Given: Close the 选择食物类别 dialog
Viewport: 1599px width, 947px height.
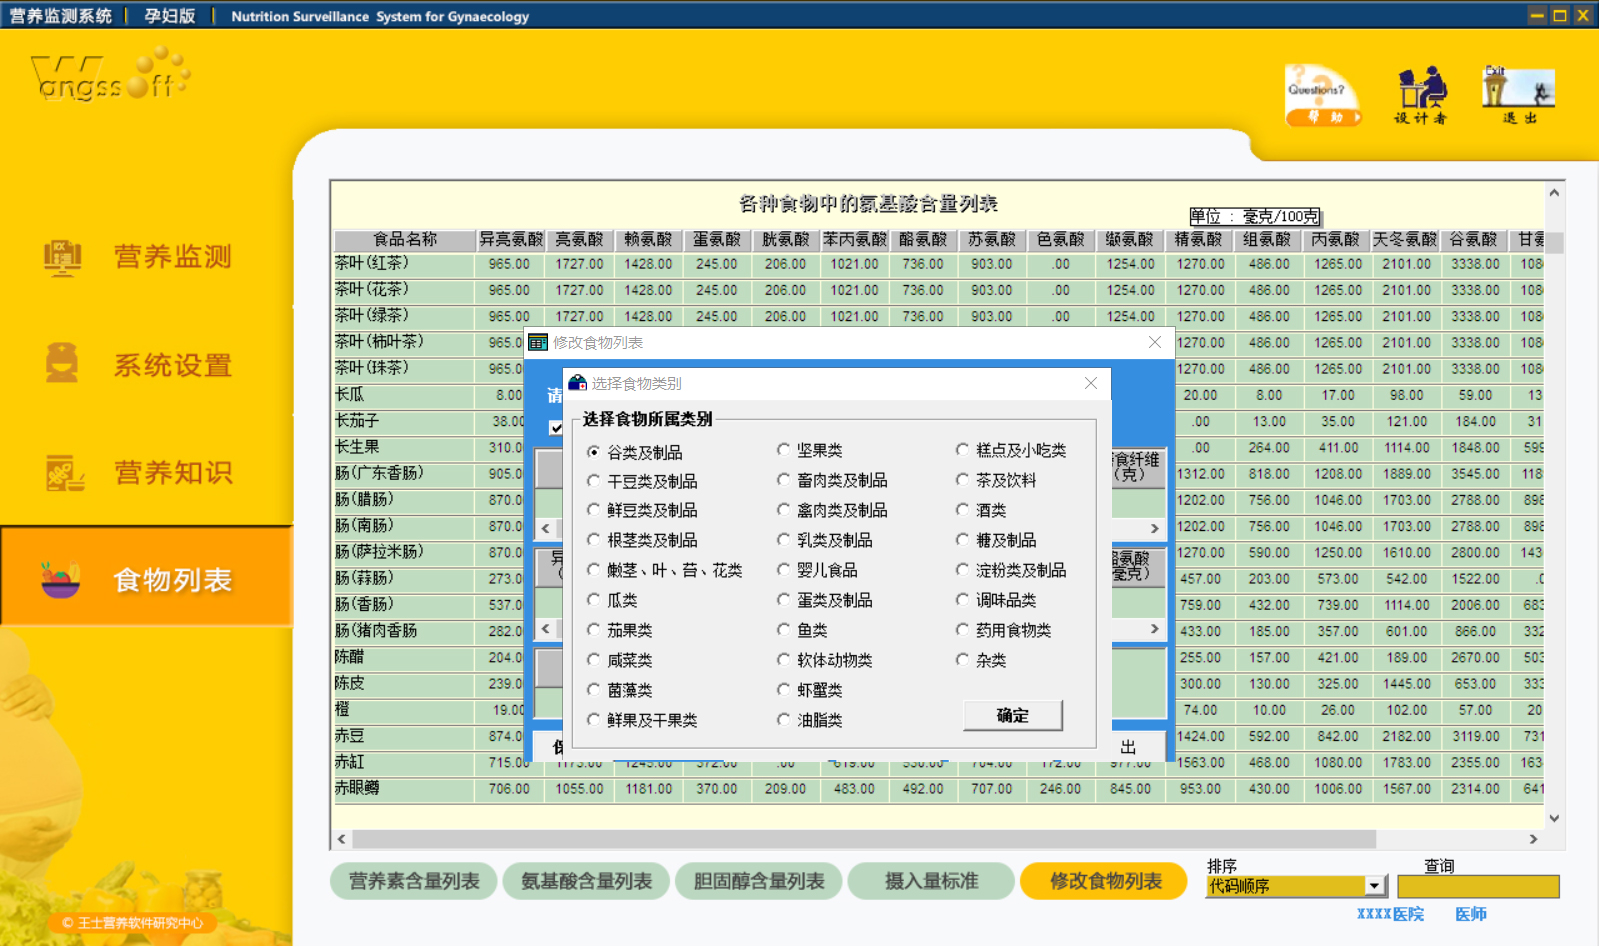Looking at the screenshot, I should point(1091,383).
